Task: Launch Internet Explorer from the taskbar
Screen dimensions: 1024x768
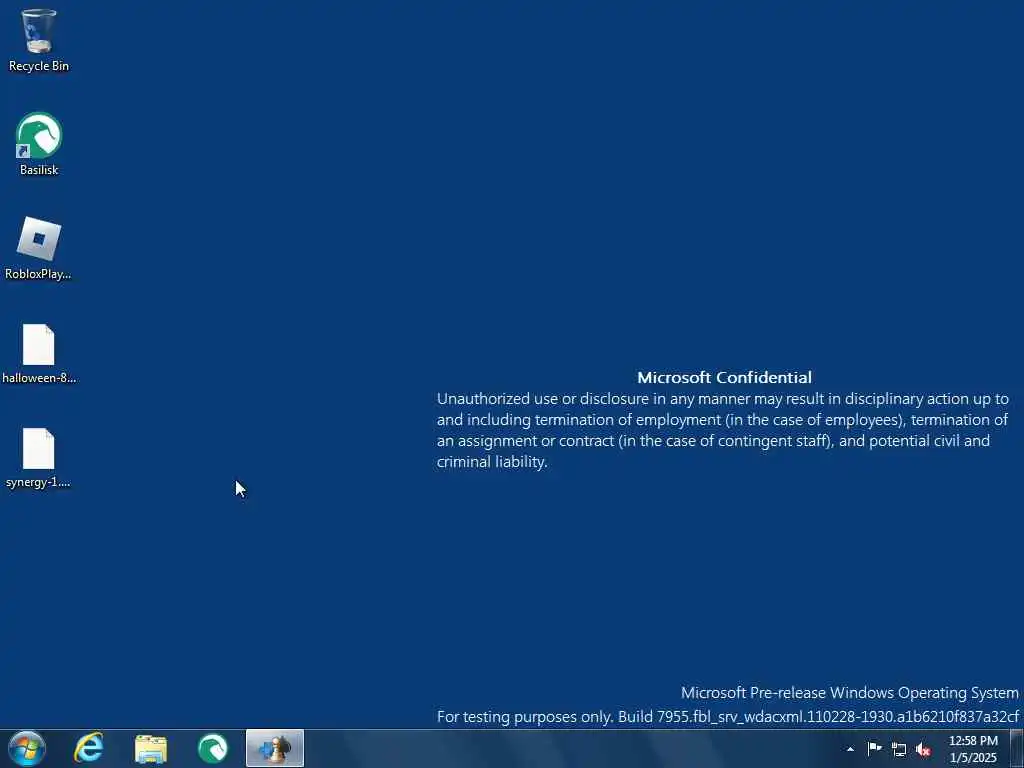Action: (x=89, y=748)
